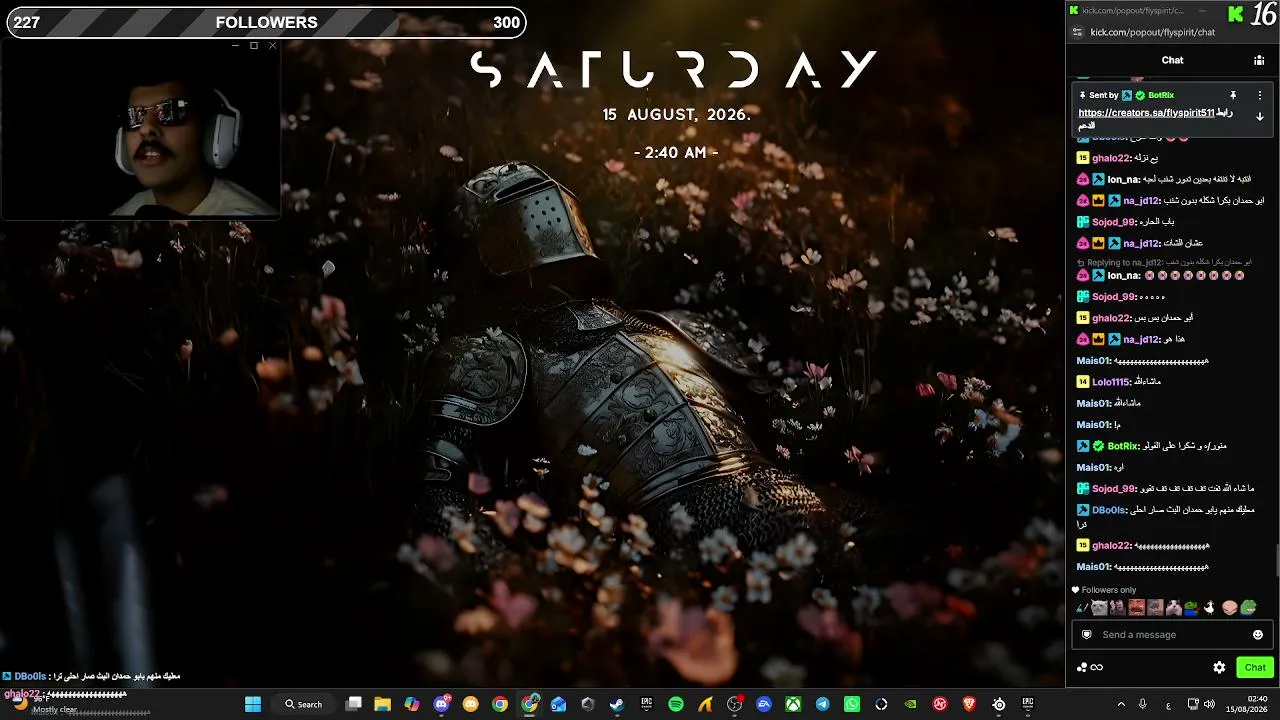This screenshot has height=720, width=1280.
Task: Click the kick.com popout address bar
Action: pyautogui.click(x=1152, y=32)
